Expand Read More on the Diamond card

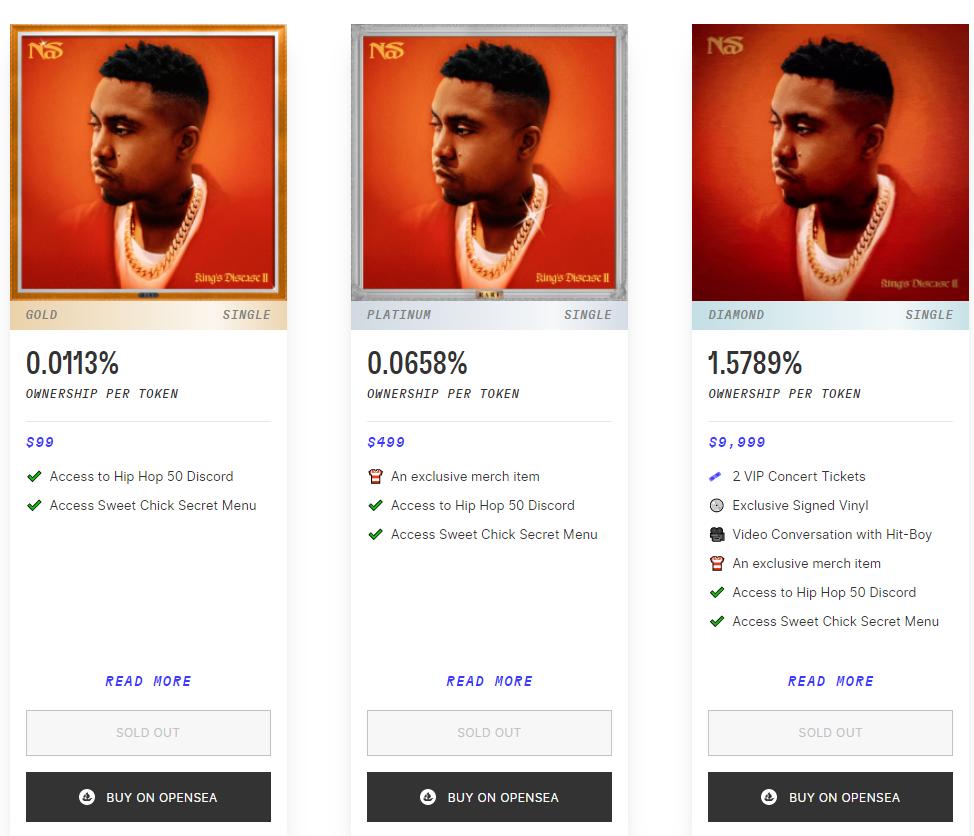(830, 681)
